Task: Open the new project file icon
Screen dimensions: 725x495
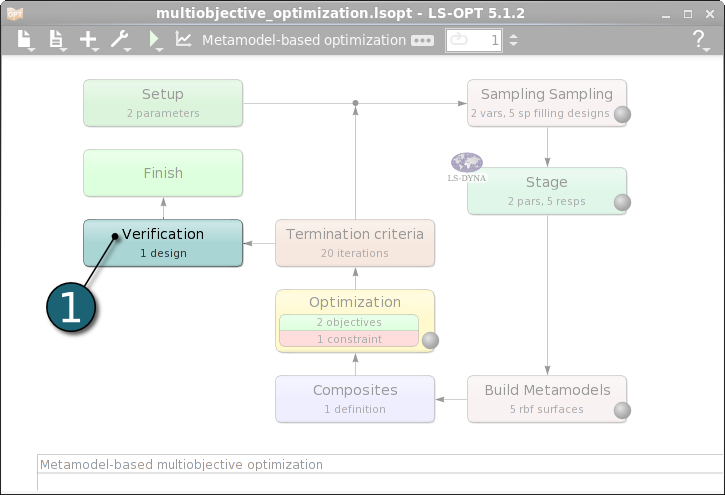Action: (x=24, y=39)
